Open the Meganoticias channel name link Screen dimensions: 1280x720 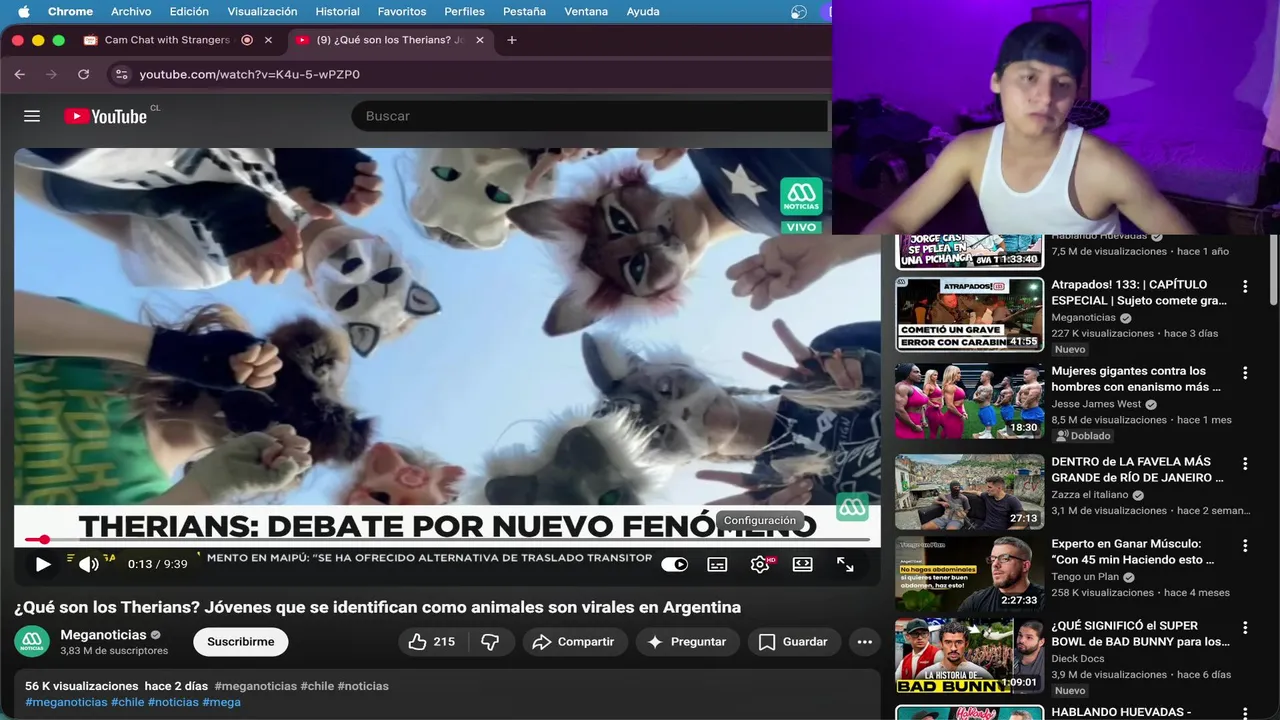(x=103, y=634)
